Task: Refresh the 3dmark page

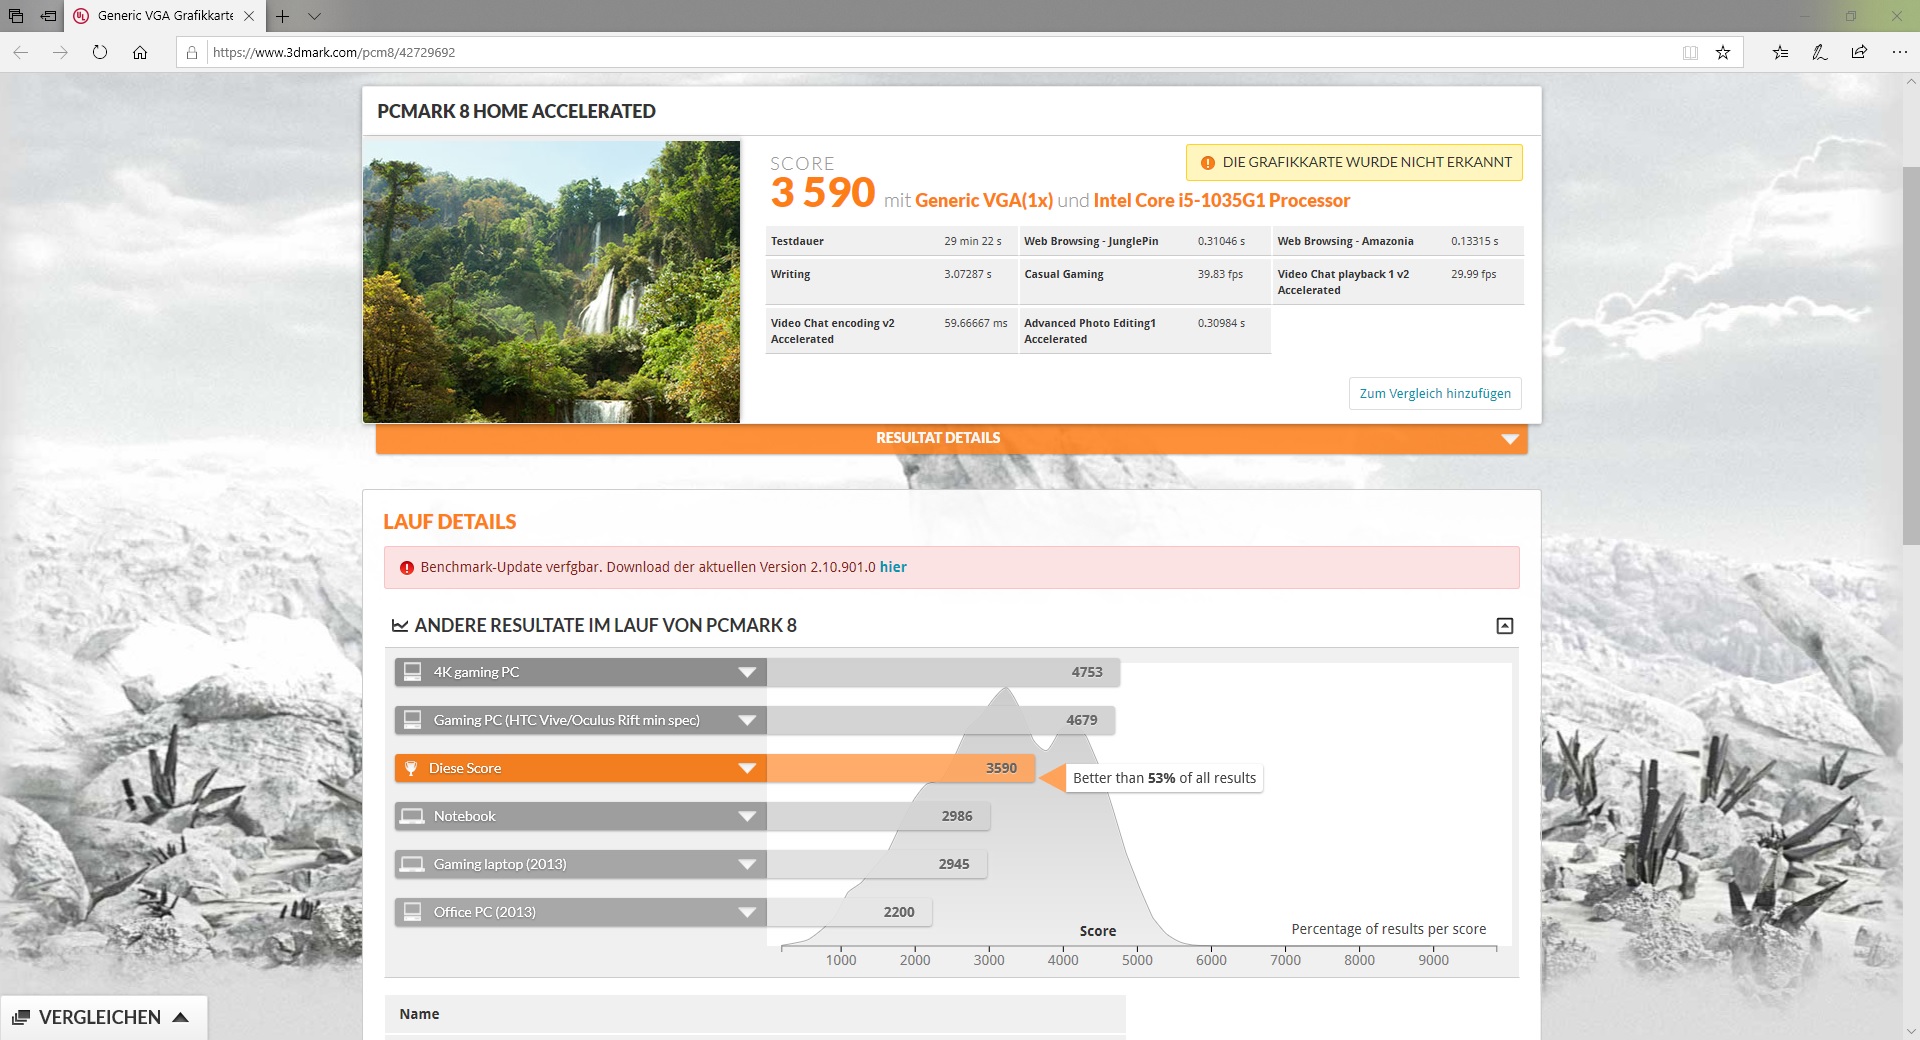Action: 100,52
